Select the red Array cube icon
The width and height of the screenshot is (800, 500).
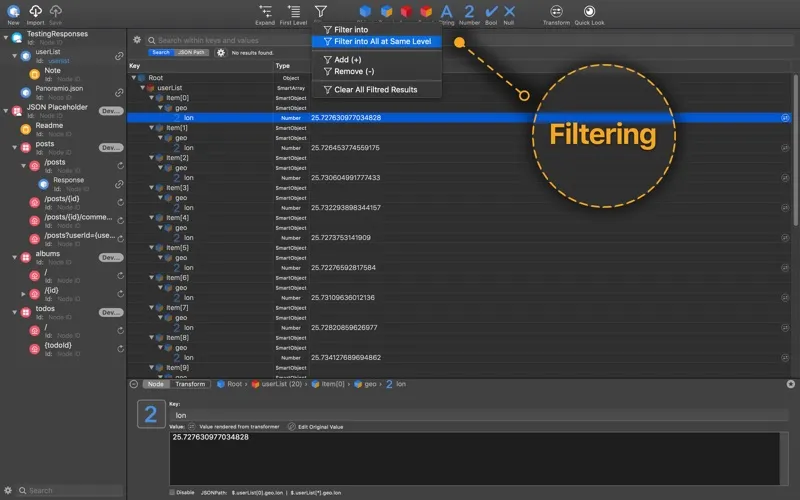tap(406, 11)
